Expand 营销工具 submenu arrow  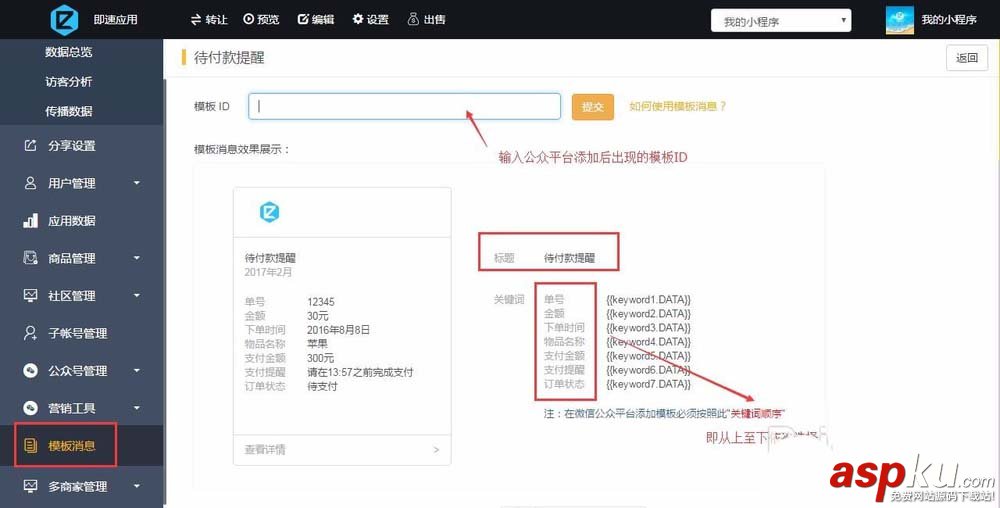[136, 408]
